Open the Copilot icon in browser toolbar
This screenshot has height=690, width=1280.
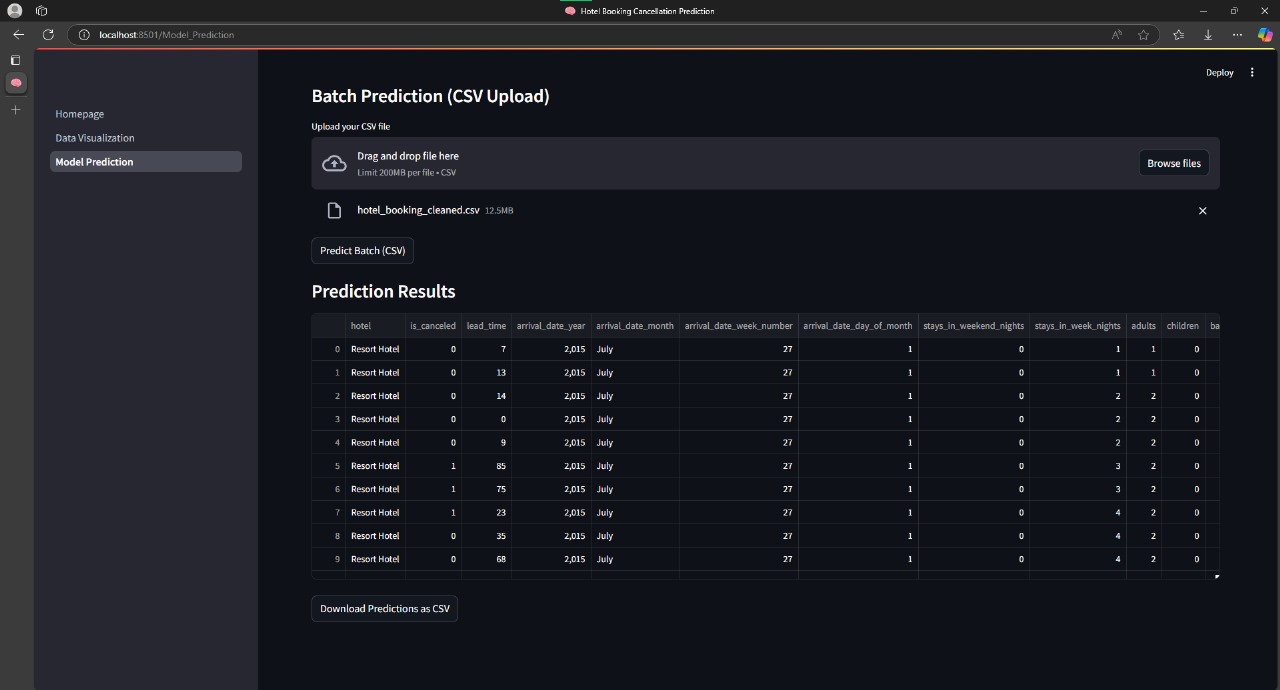(x=1265, y=34)
